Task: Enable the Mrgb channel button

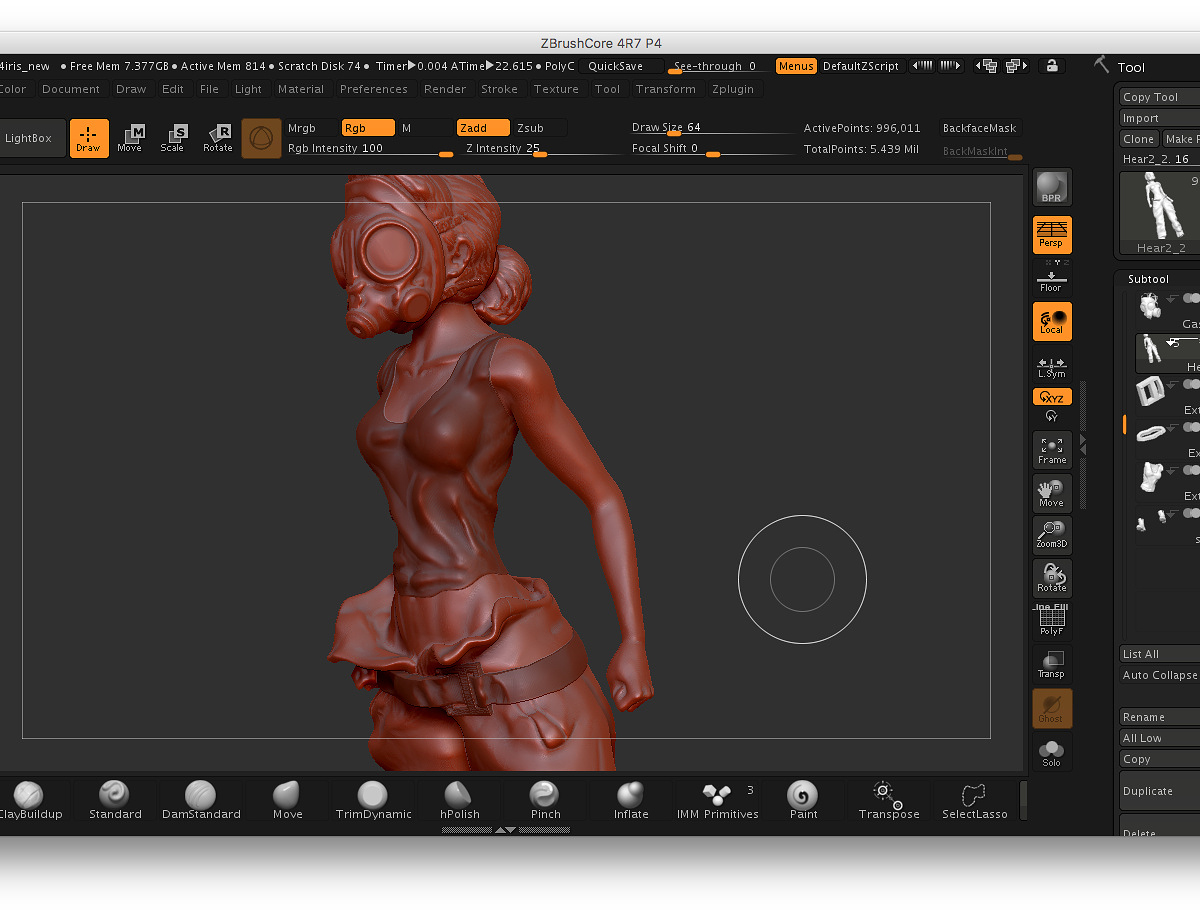Action: 312,128
